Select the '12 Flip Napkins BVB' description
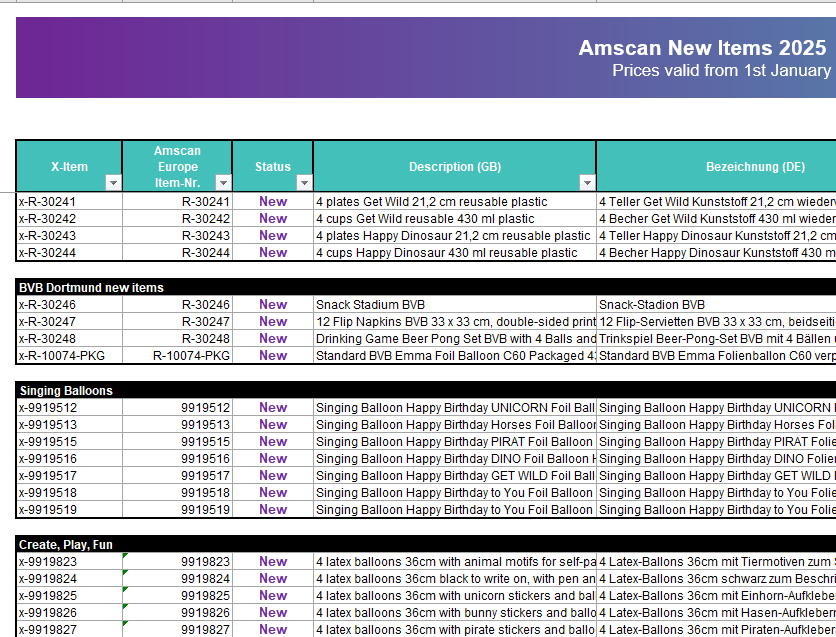Screen dimensions: 836x637 click(x=455, y=321)
